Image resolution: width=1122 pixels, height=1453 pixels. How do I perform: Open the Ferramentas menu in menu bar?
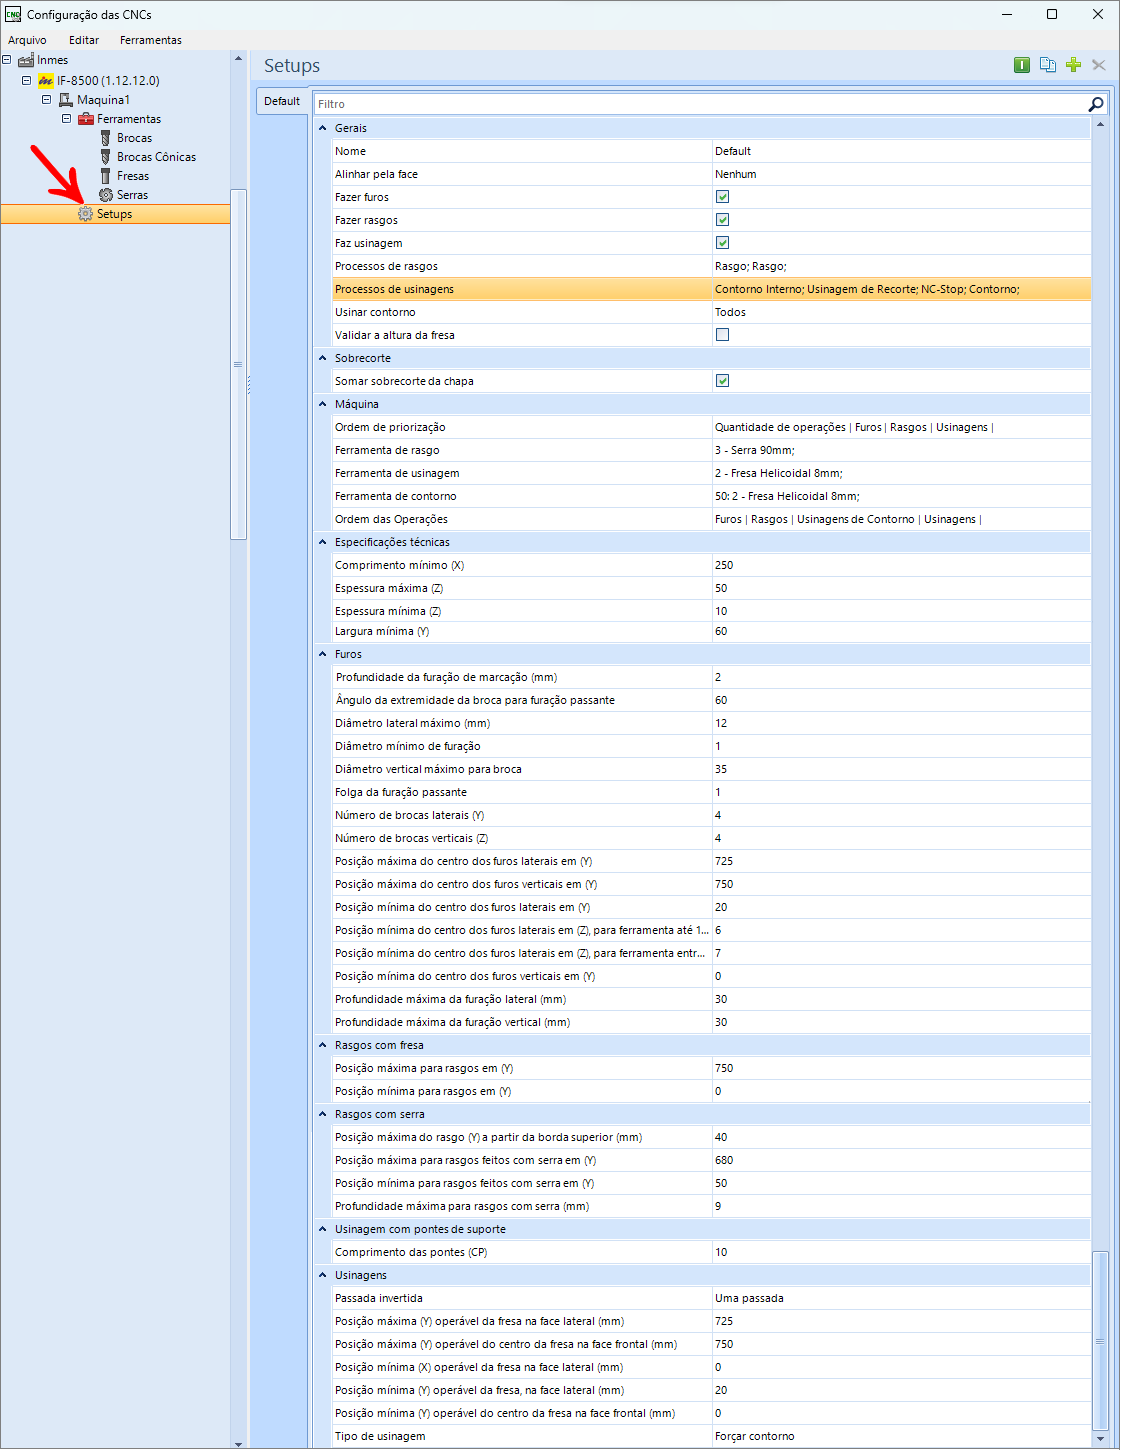[151, 40]
